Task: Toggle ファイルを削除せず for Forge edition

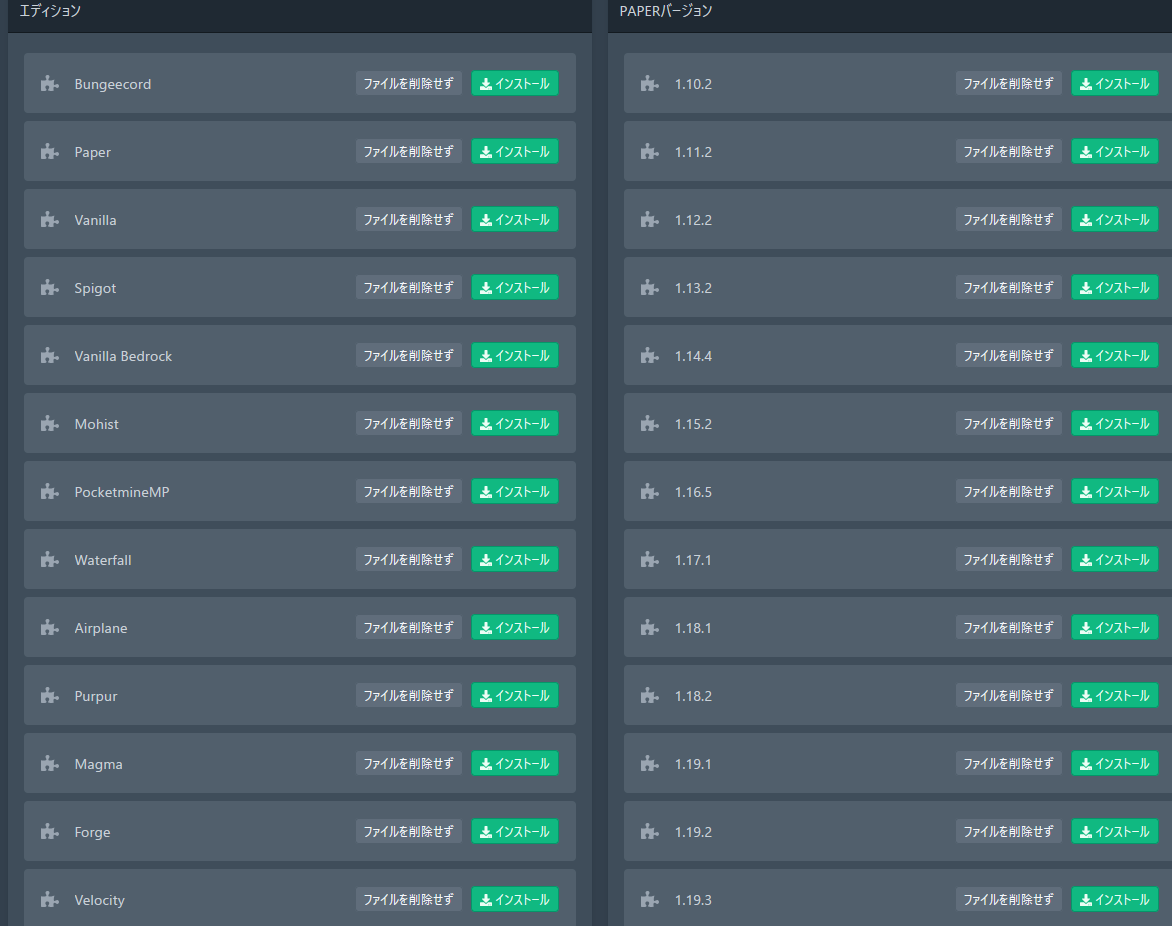Action: click(408, 832)
